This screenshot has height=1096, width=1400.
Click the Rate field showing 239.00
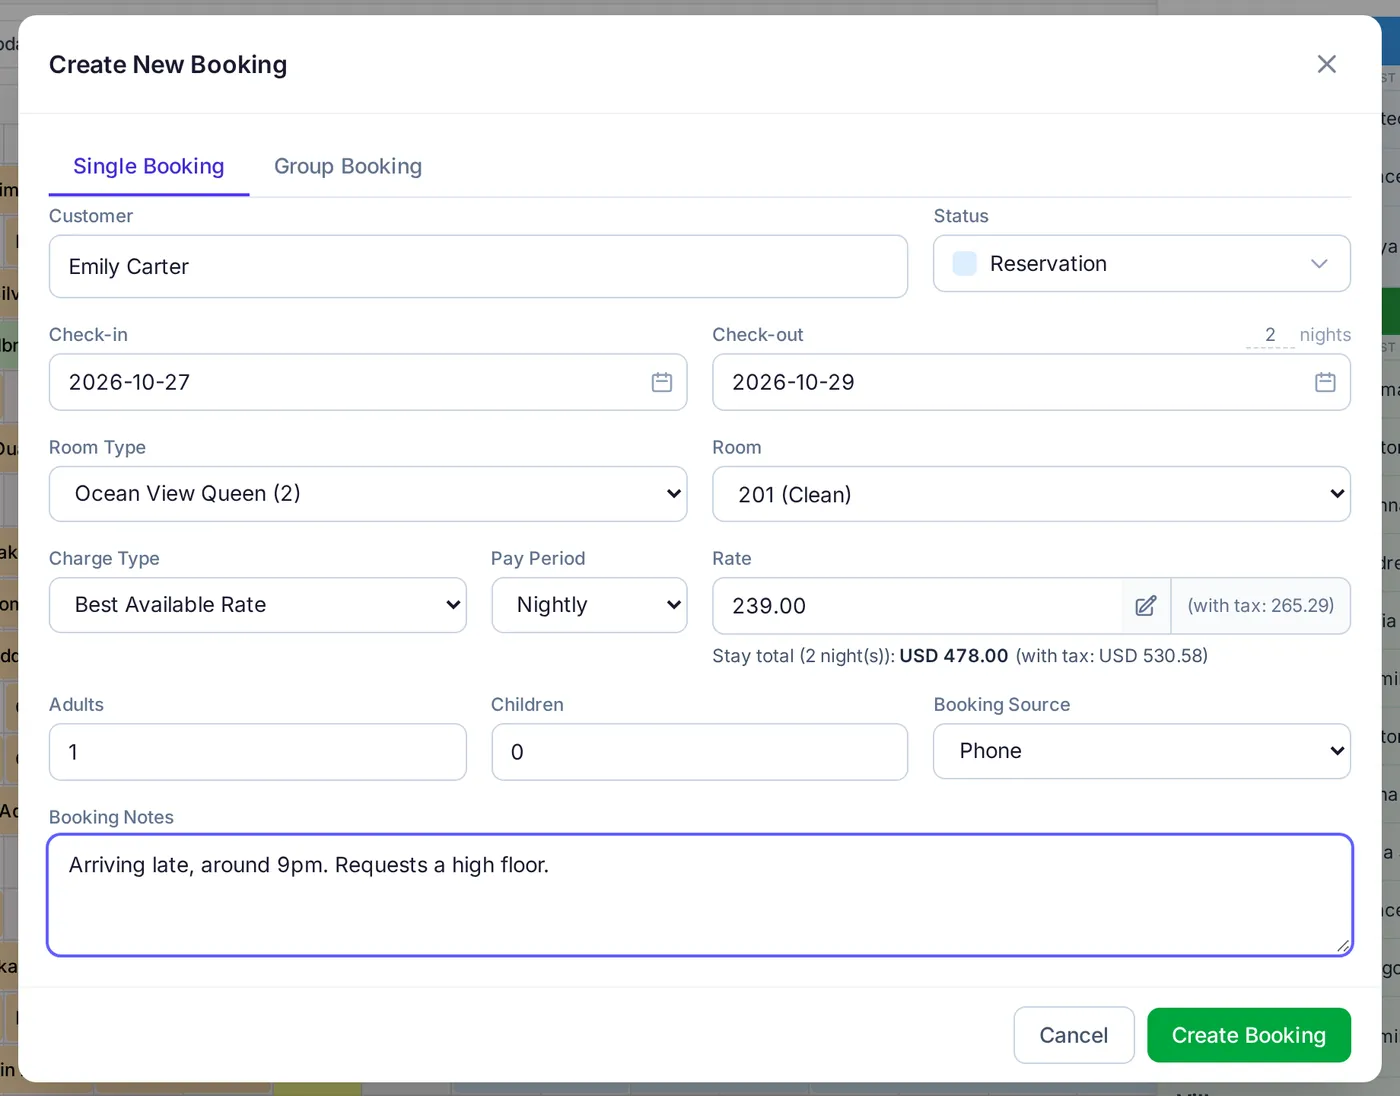tap(917, 606)
